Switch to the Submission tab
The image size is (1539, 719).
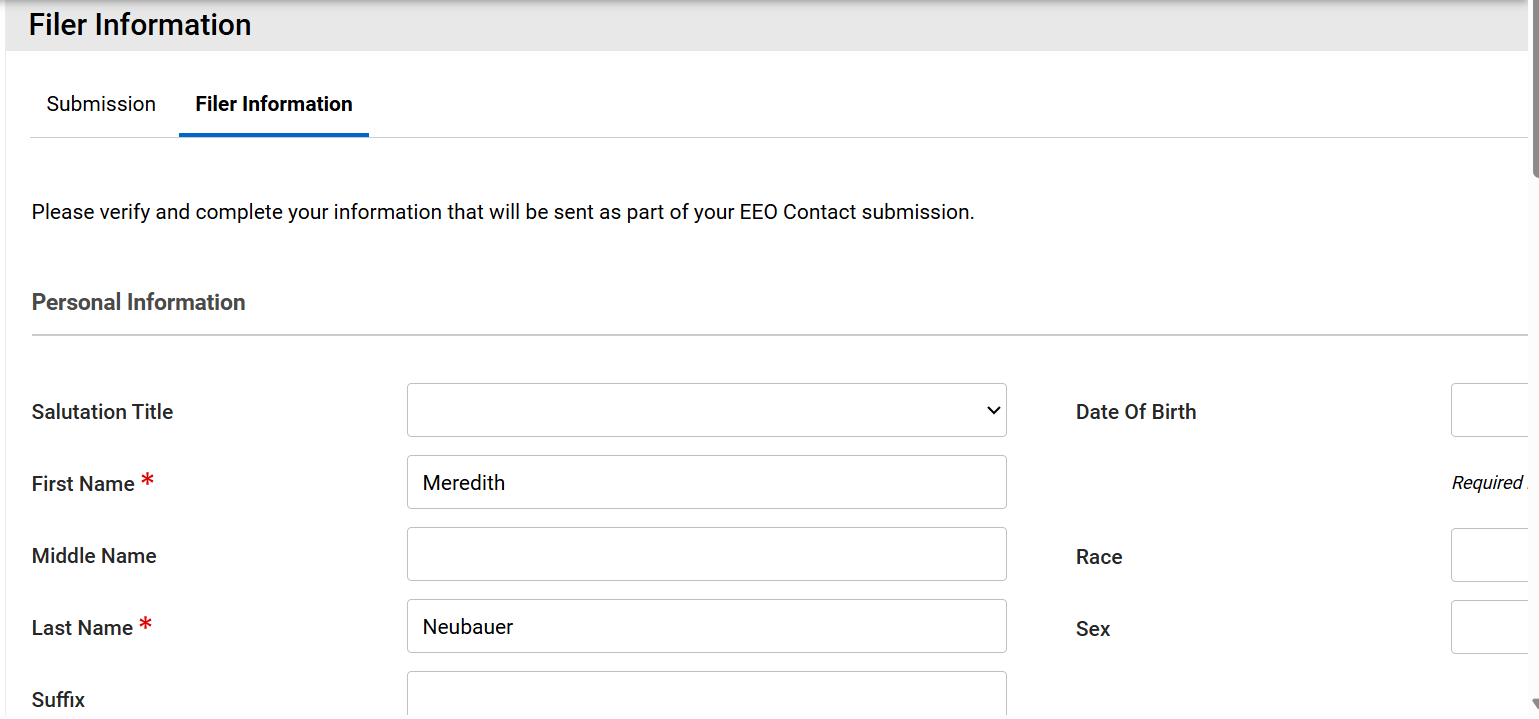pos(101,104)
